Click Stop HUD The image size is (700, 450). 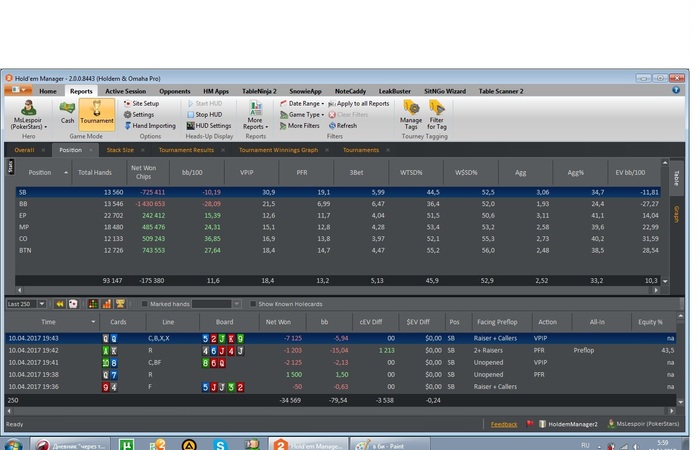pyautogui.click(x=204, y=114)
